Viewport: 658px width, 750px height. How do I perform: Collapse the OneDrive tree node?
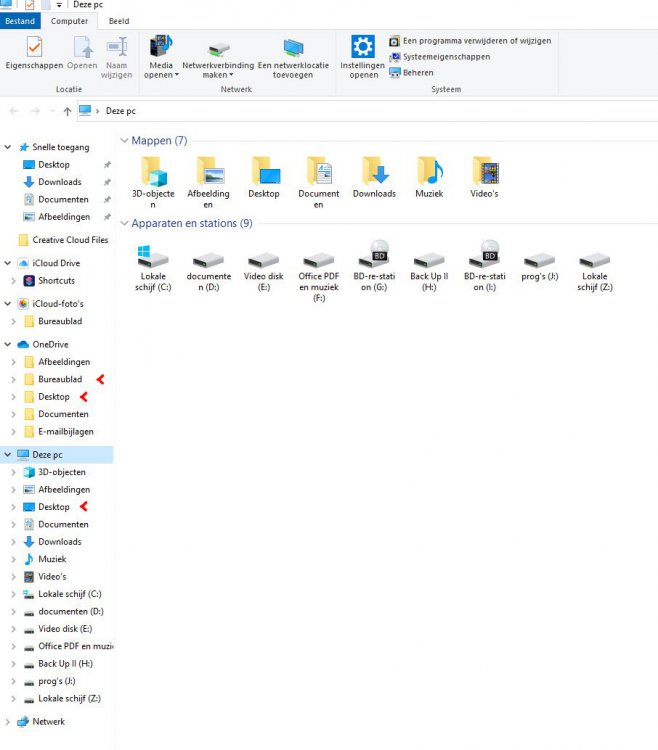pyautogui.click(x=8, y=344)
